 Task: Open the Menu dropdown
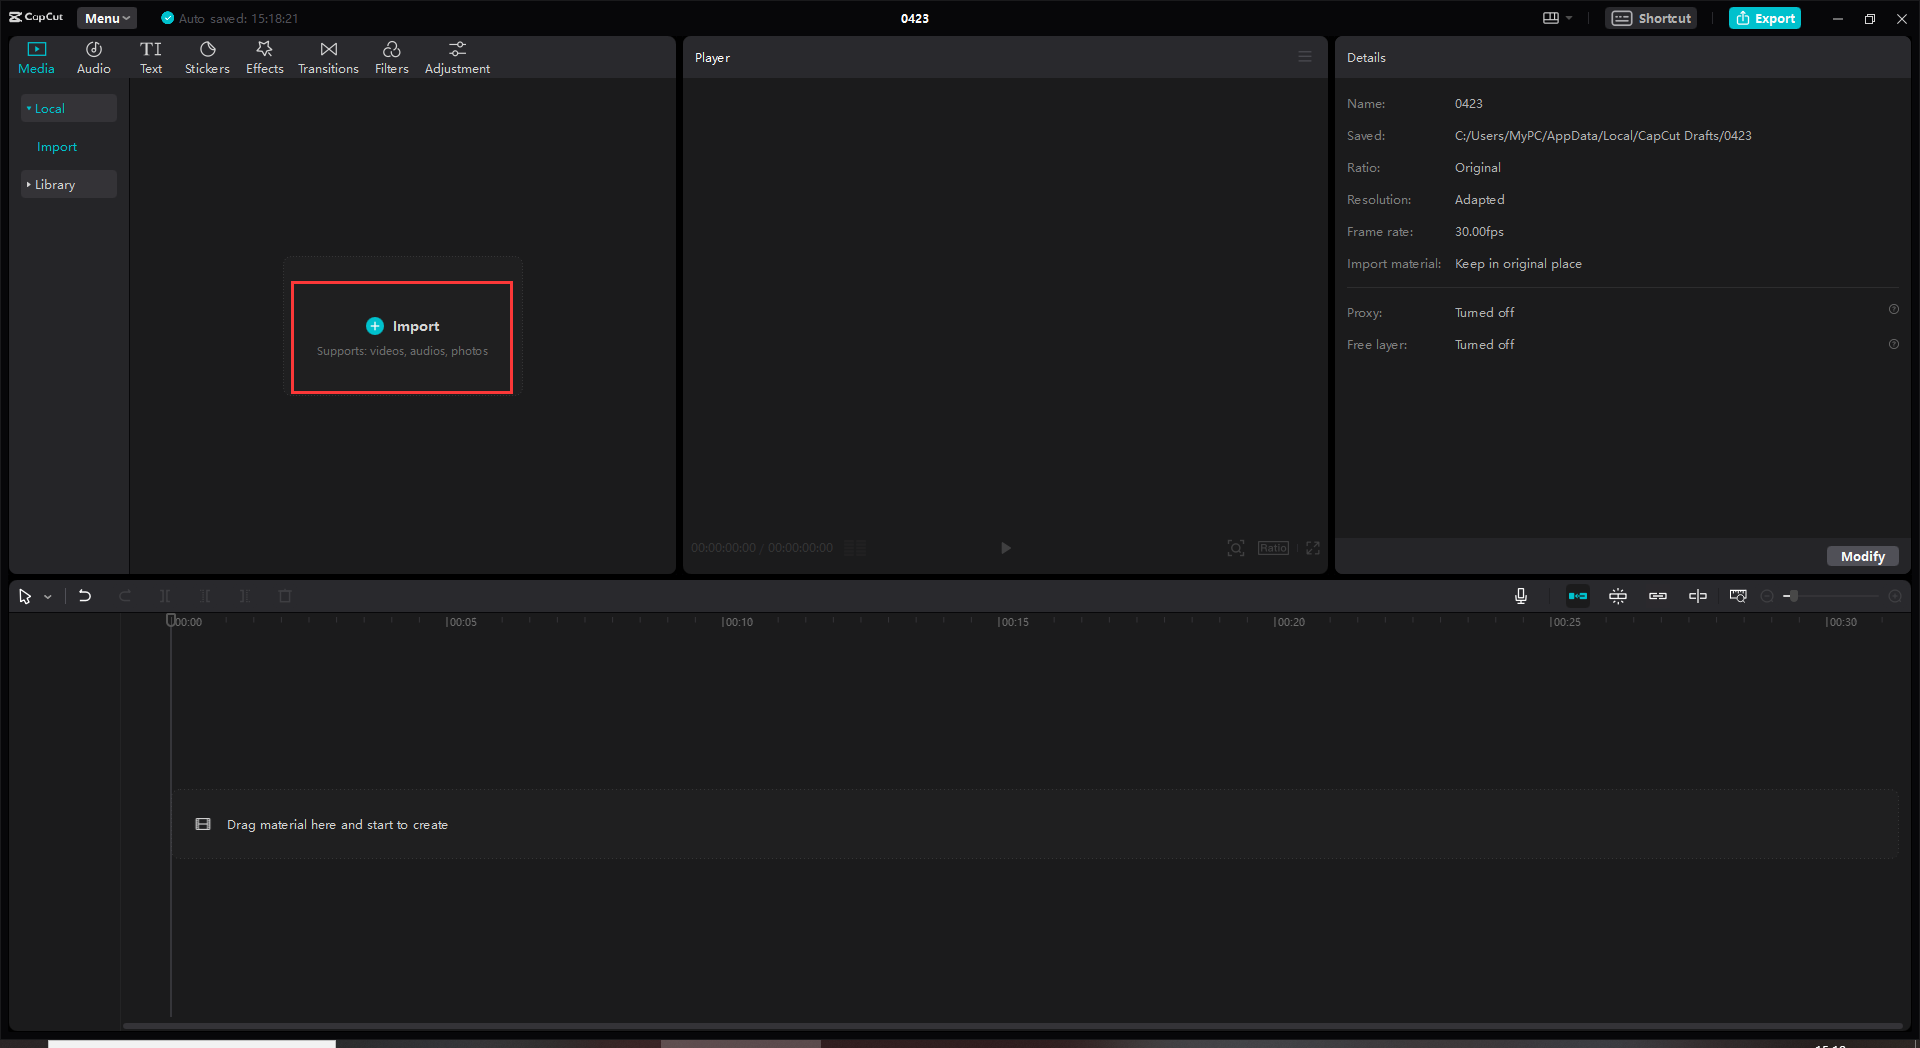(105, 17)
